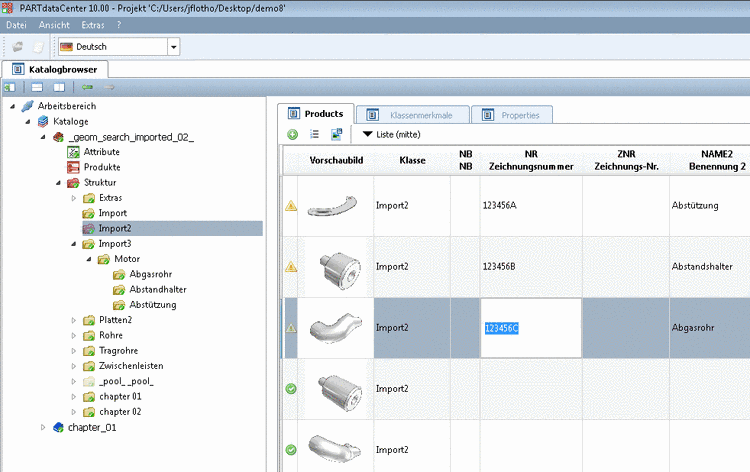
Task: Click the green back arrow icon
Action: click(x=88, y=87)
